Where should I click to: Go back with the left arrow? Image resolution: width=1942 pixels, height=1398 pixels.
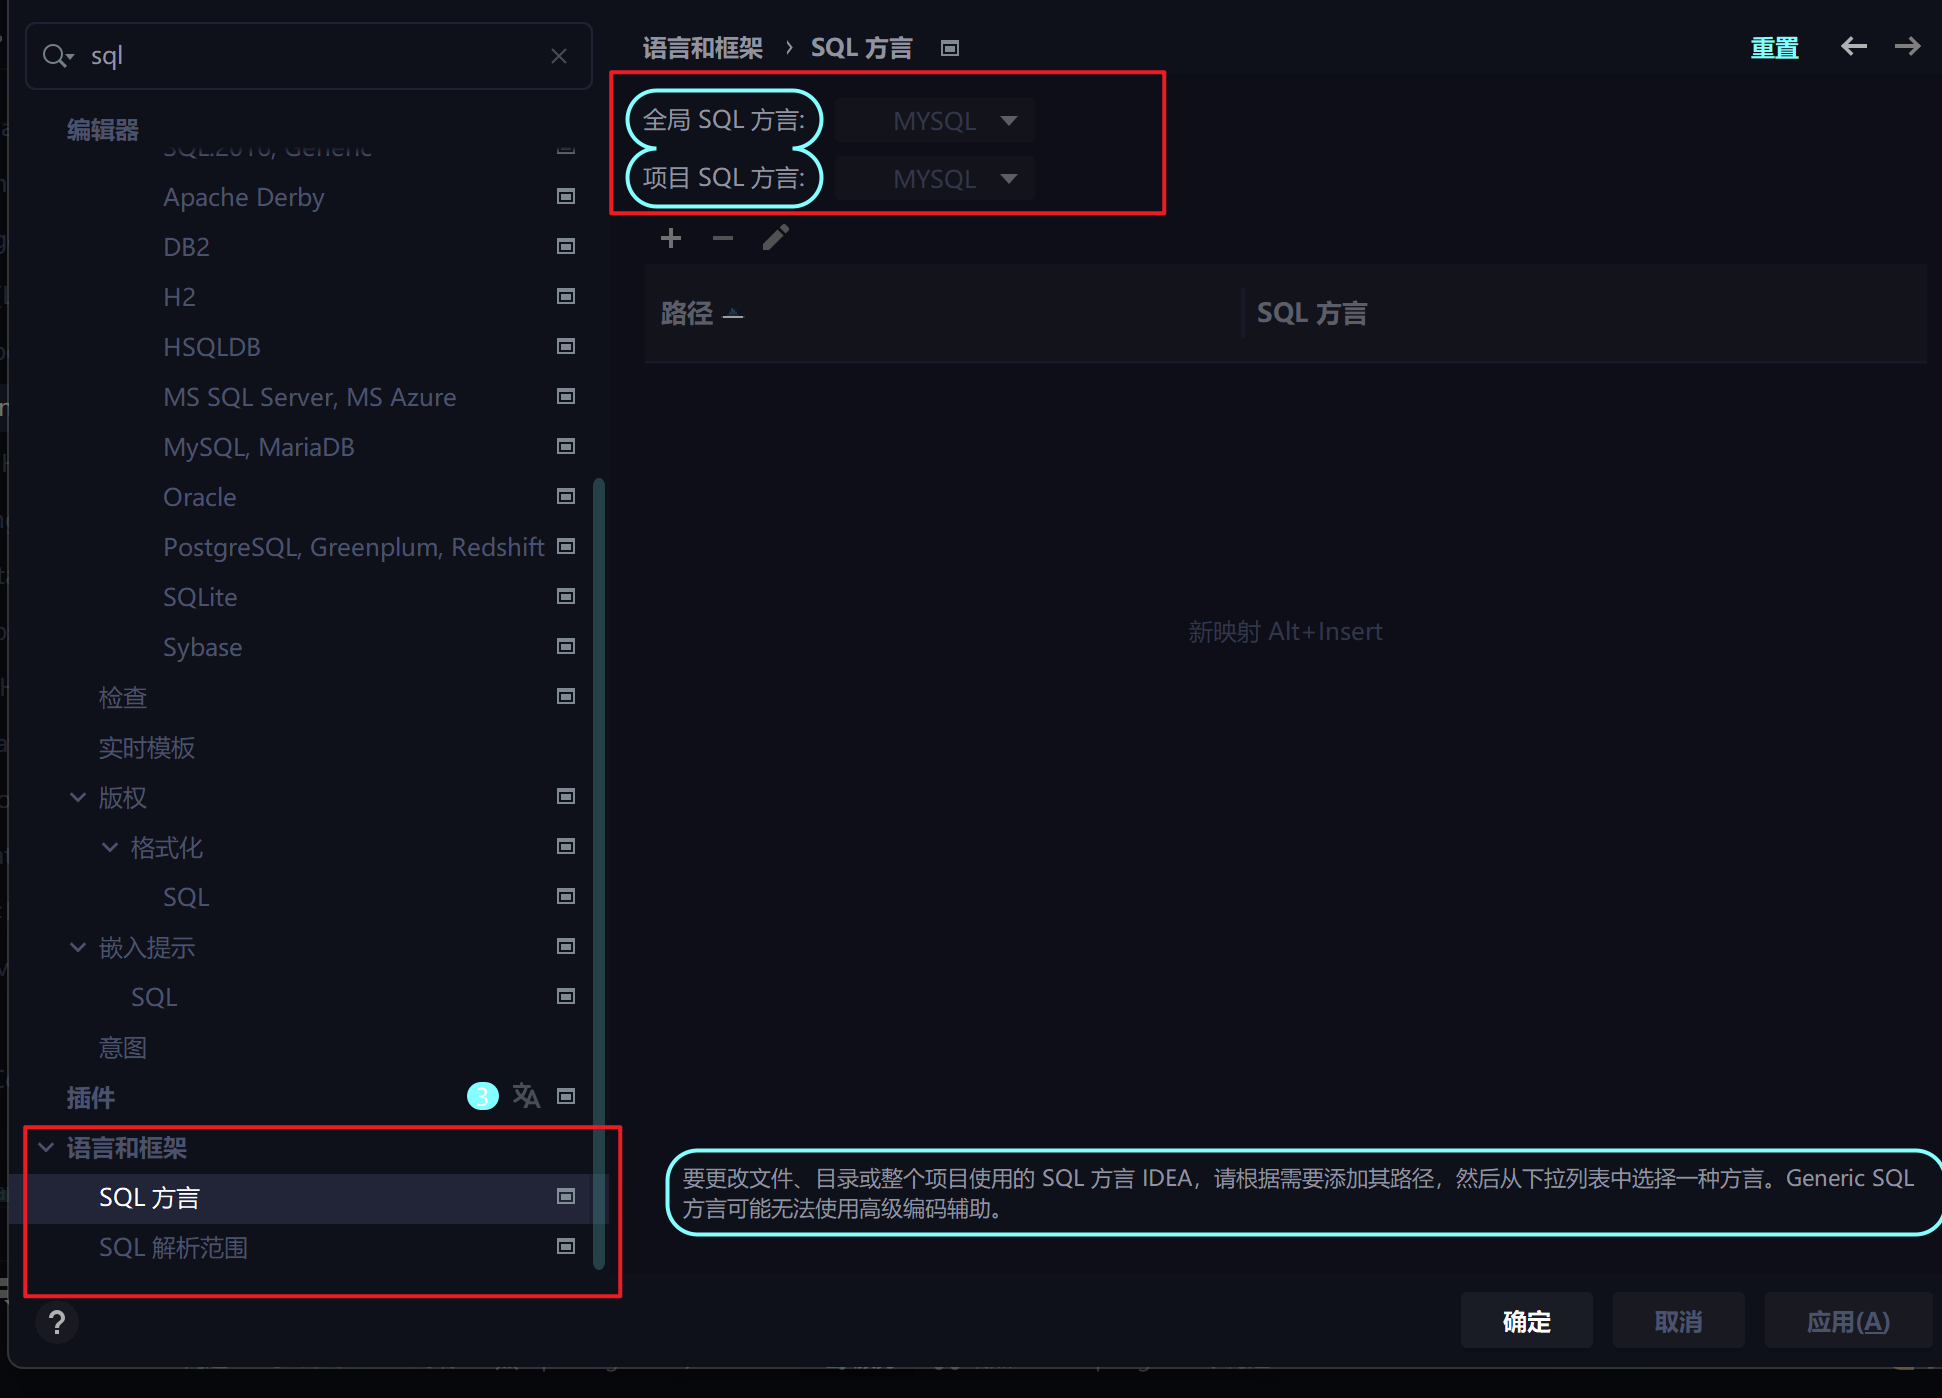tap(1854, 46)
